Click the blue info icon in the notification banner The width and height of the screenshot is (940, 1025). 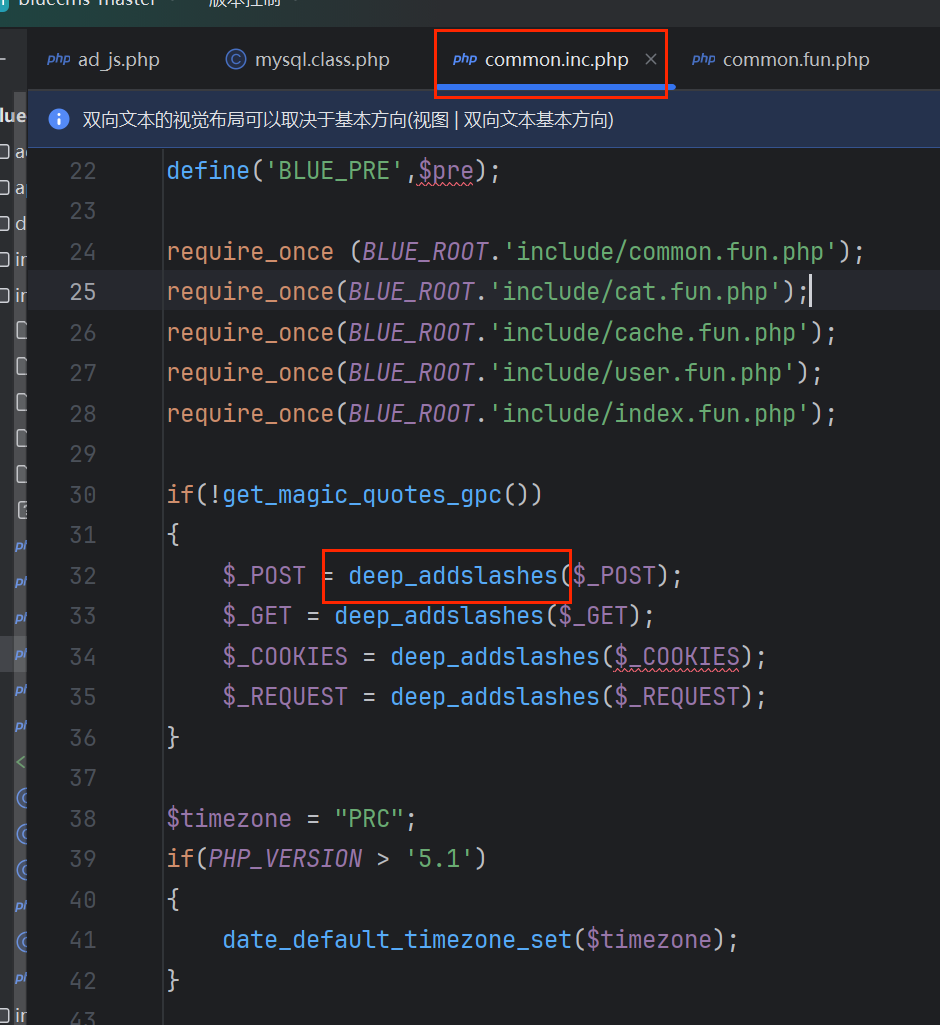click(58, 120)
